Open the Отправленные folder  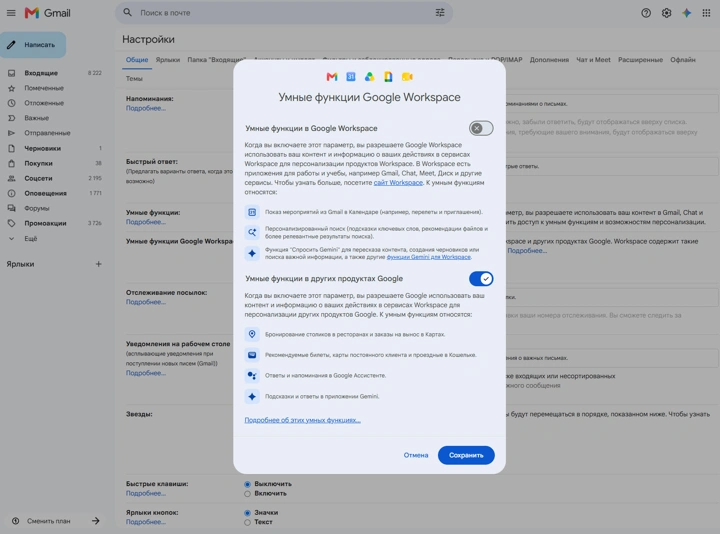coord(55,133)
